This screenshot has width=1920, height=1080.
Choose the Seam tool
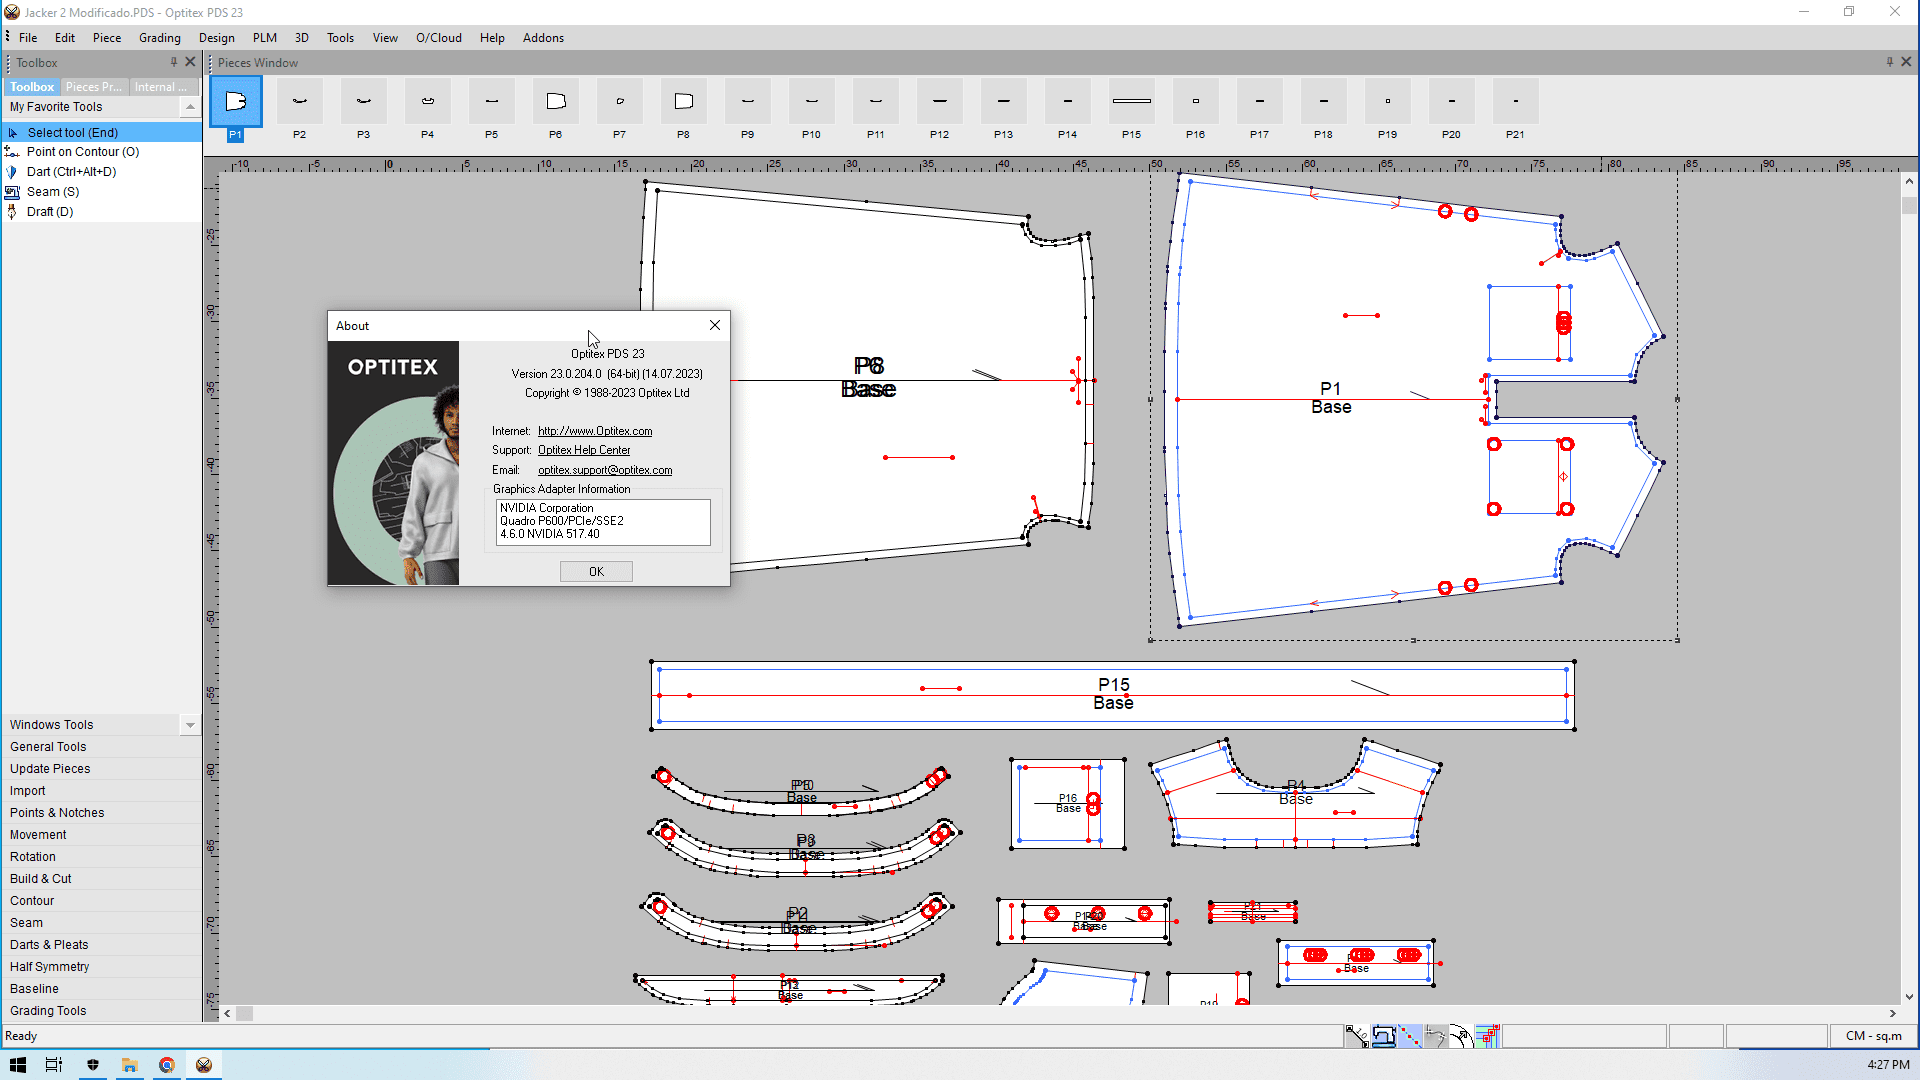coord(52,192)
